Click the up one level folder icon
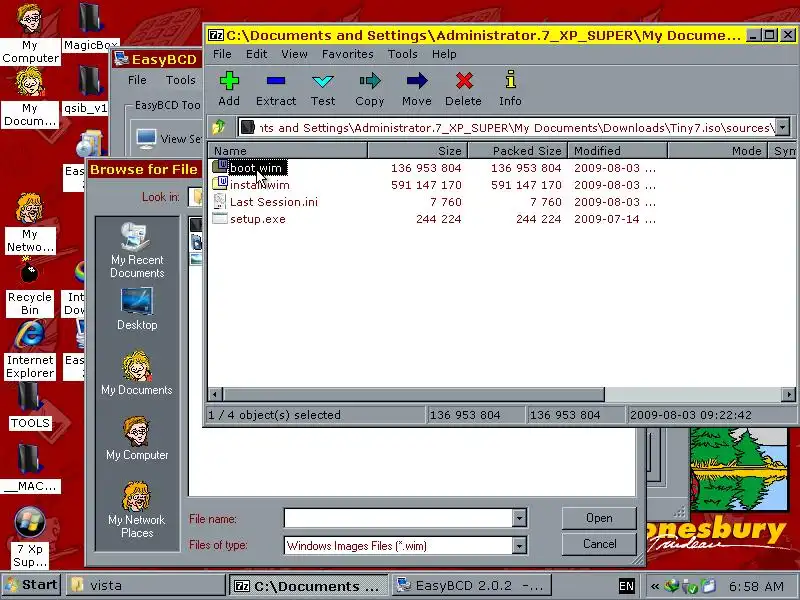This screenshot has width=800, height=600. [x=219, y=127]
